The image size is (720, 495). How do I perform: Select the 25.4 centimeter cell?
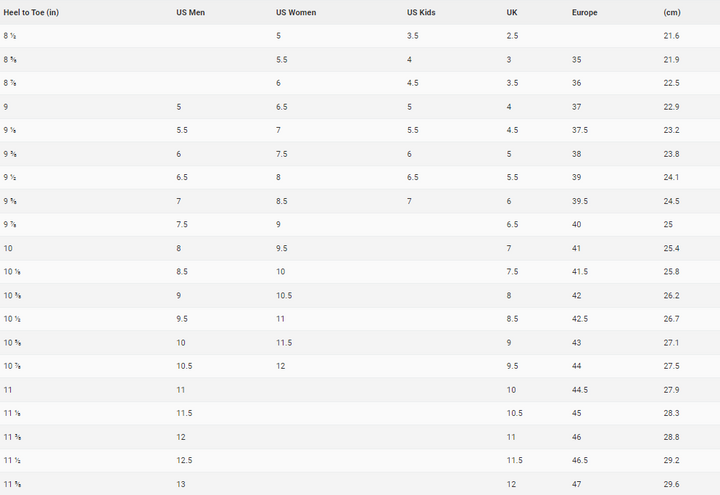point(671,248)
